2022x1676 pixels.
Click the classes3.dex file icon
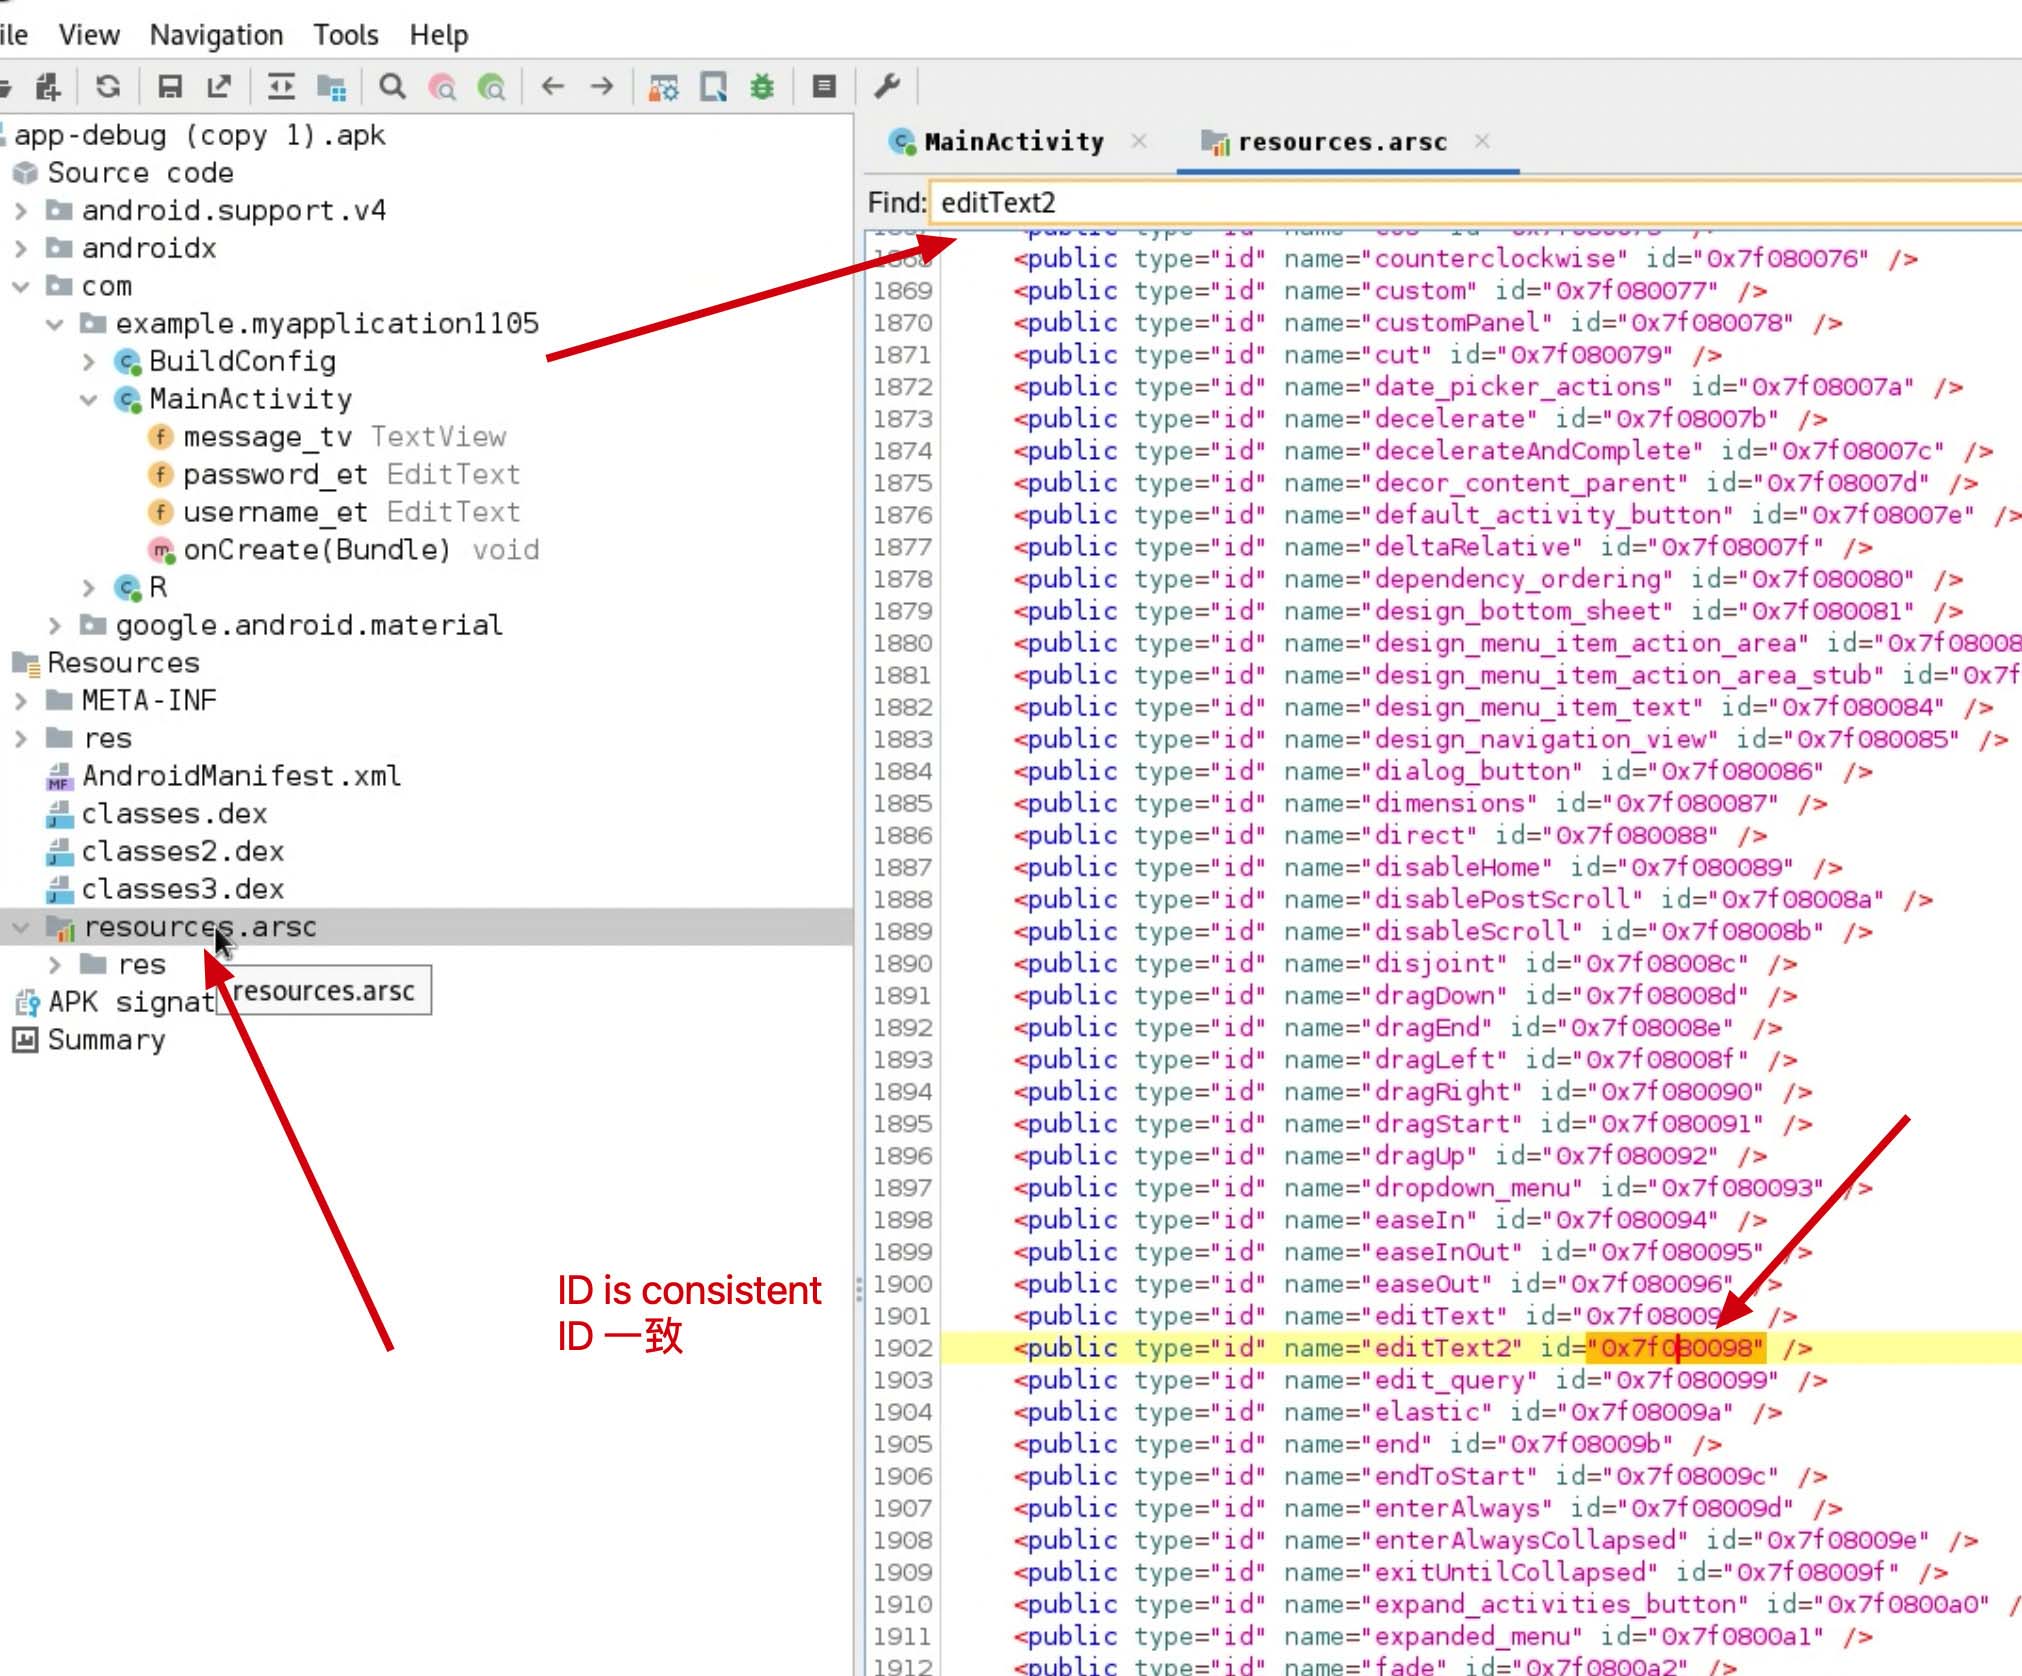60,889
